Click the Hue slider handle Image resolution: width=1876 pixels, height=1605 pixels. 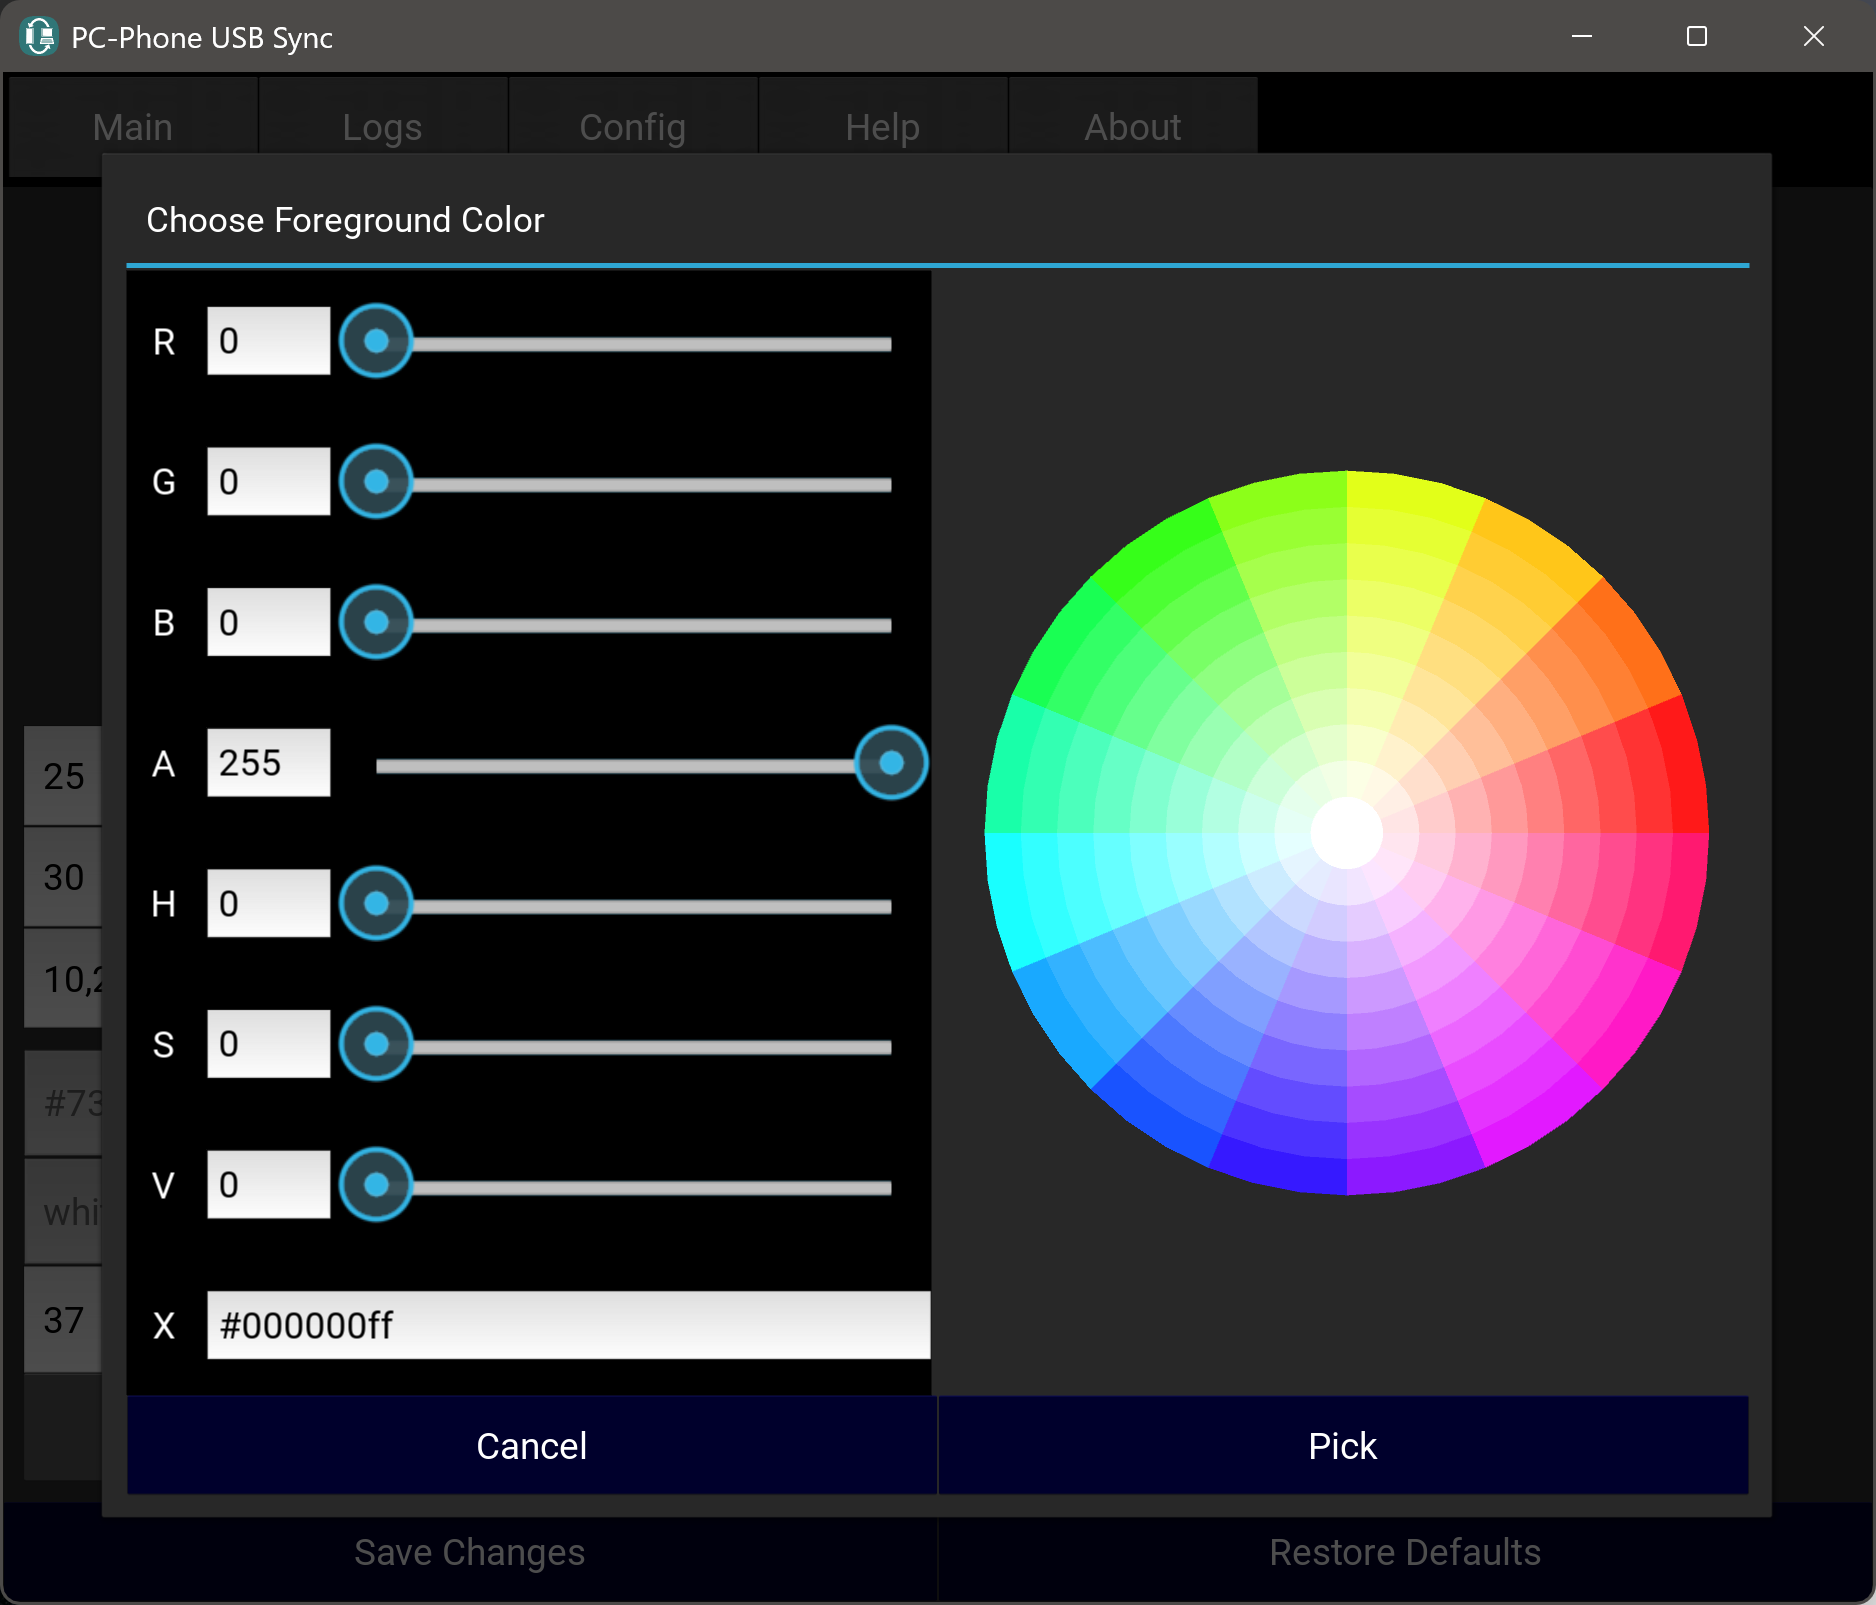(x=376, y=904)
